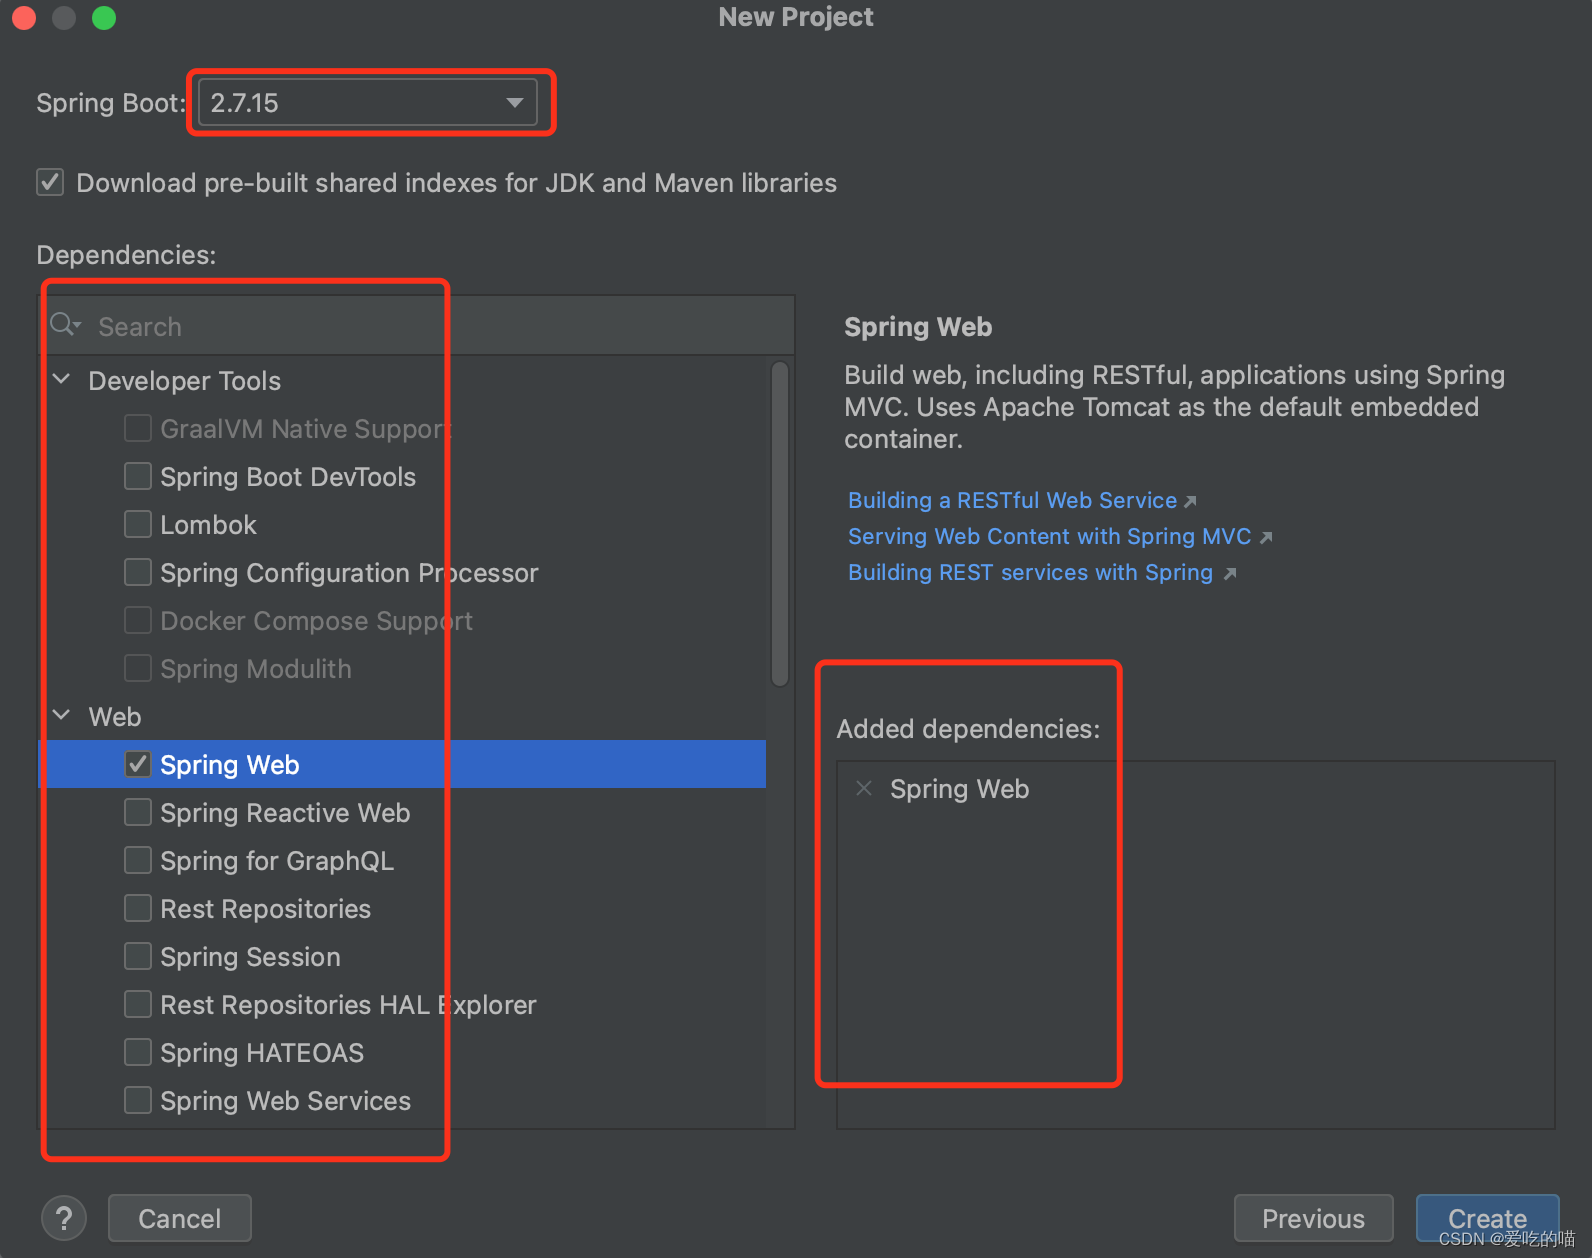1592x1258 pixels.
Task: Open the Building REST services with Spring link
Action: coord(1029,572)
